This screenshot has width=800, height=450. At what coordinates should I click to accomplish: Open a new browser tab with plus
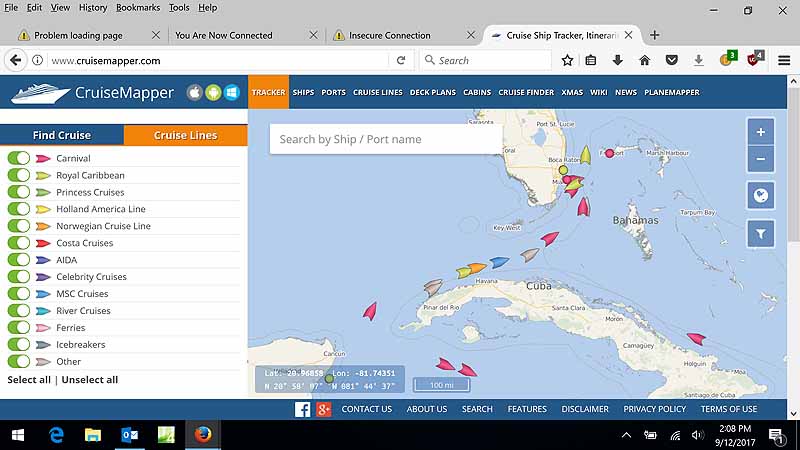coord(655,35)
